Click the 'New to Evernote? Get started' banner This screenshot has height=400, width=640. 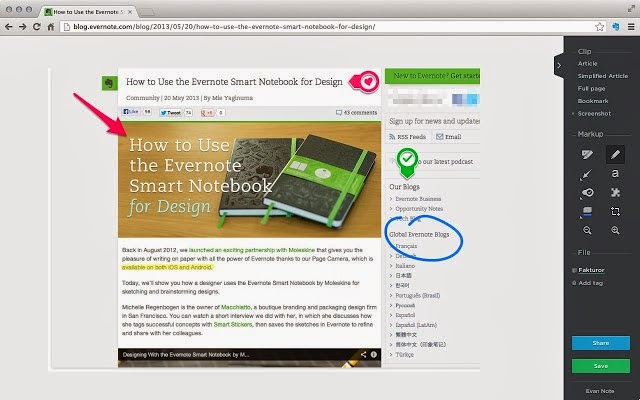pyautogui.click(x=432, y=76)
